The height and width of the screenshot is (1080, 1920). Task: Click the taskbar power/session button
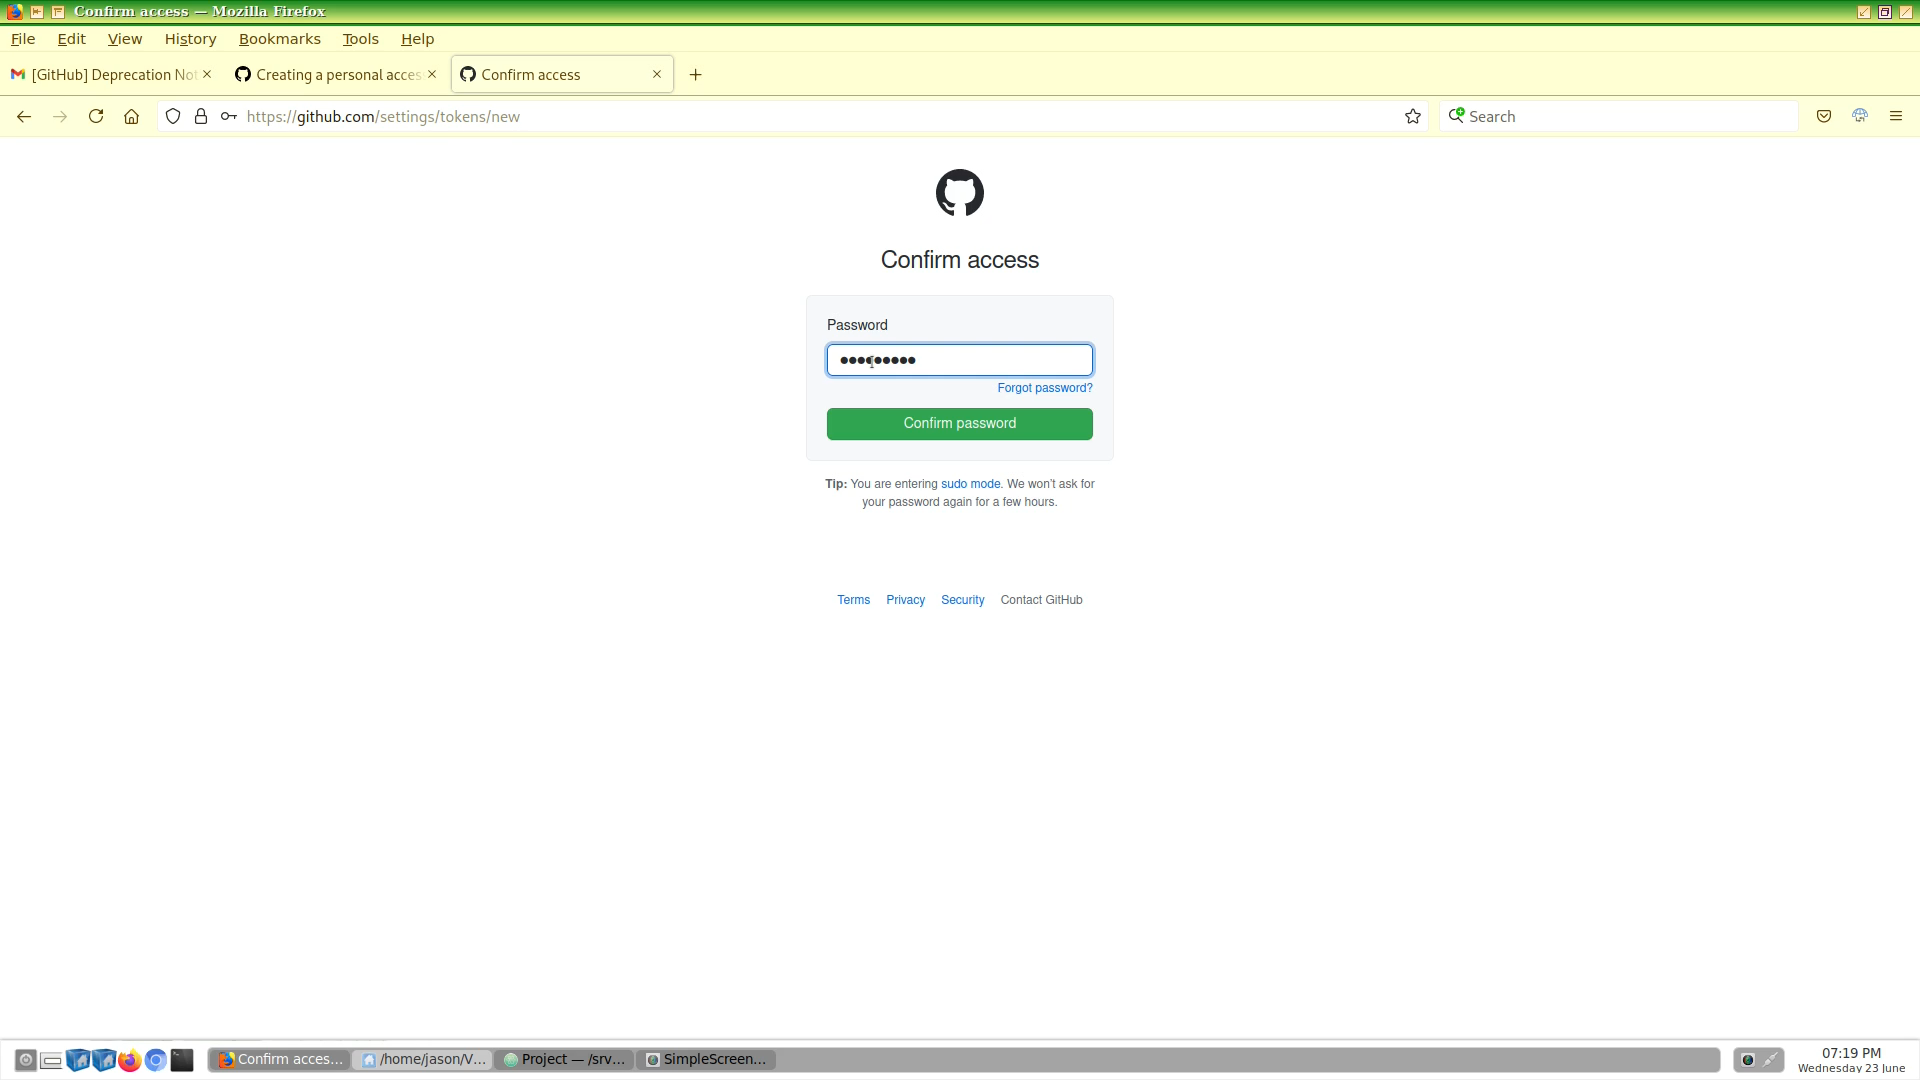point(26,1060)
